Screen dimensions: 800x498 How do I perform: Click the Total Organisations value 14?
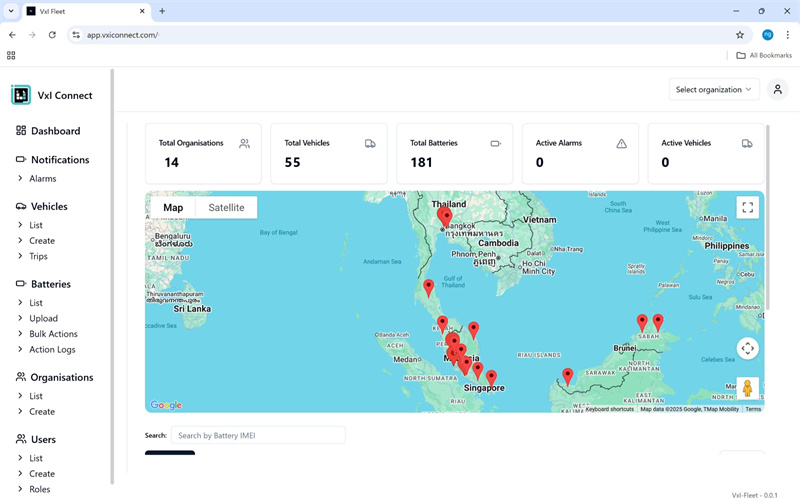coord(171,162)
